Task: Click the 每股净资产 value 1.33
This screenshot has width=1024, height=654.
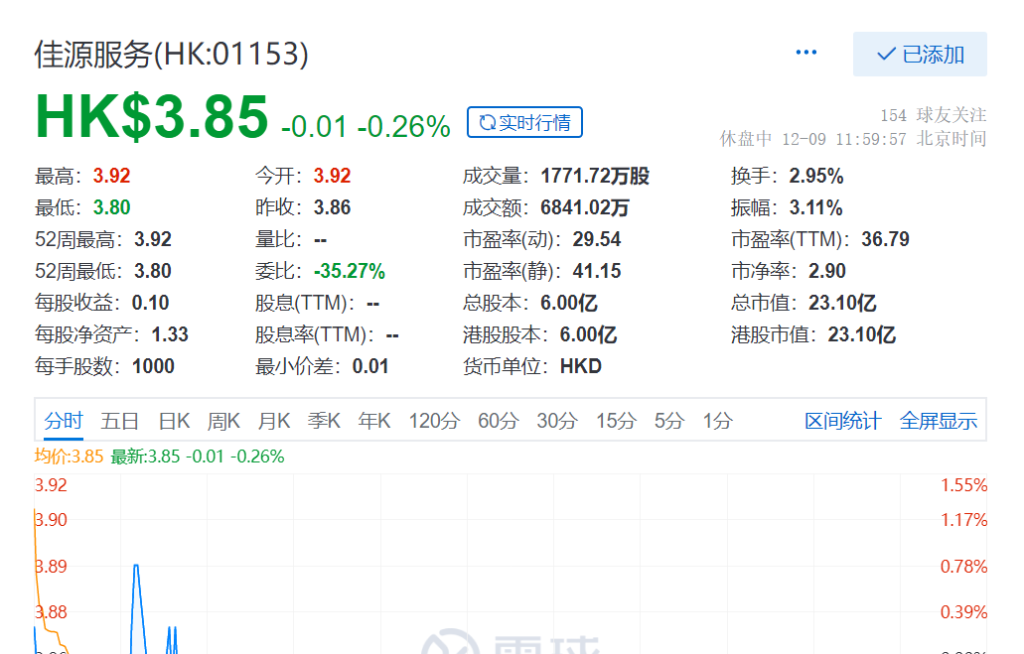Action: (x=170, y=335)
